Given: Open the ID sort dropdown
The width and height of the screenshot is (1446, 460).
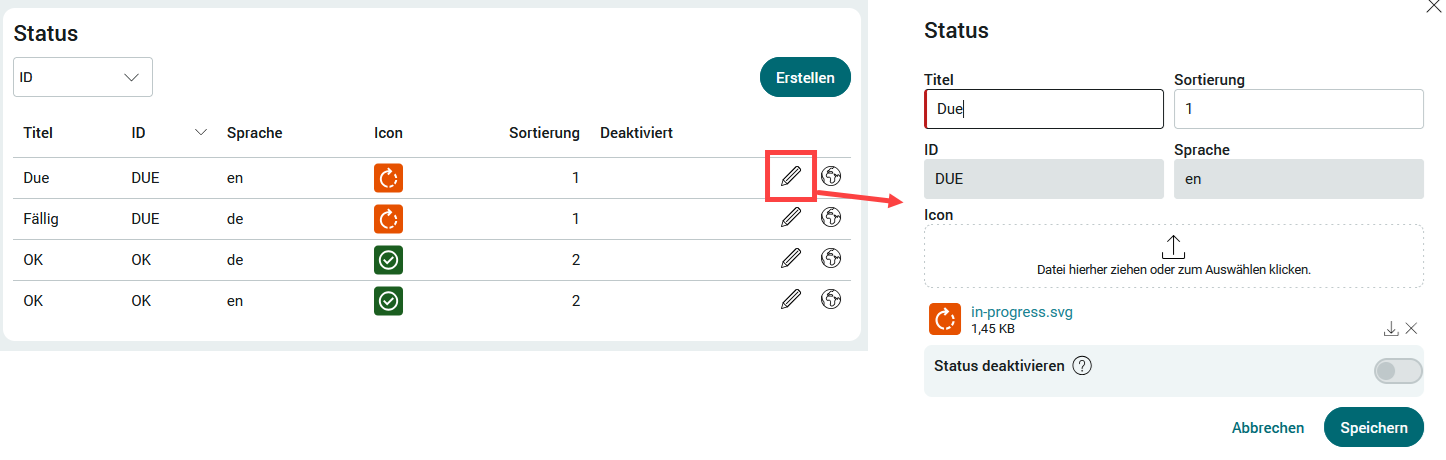Looking at the screenshot, I should click(83, 77).
